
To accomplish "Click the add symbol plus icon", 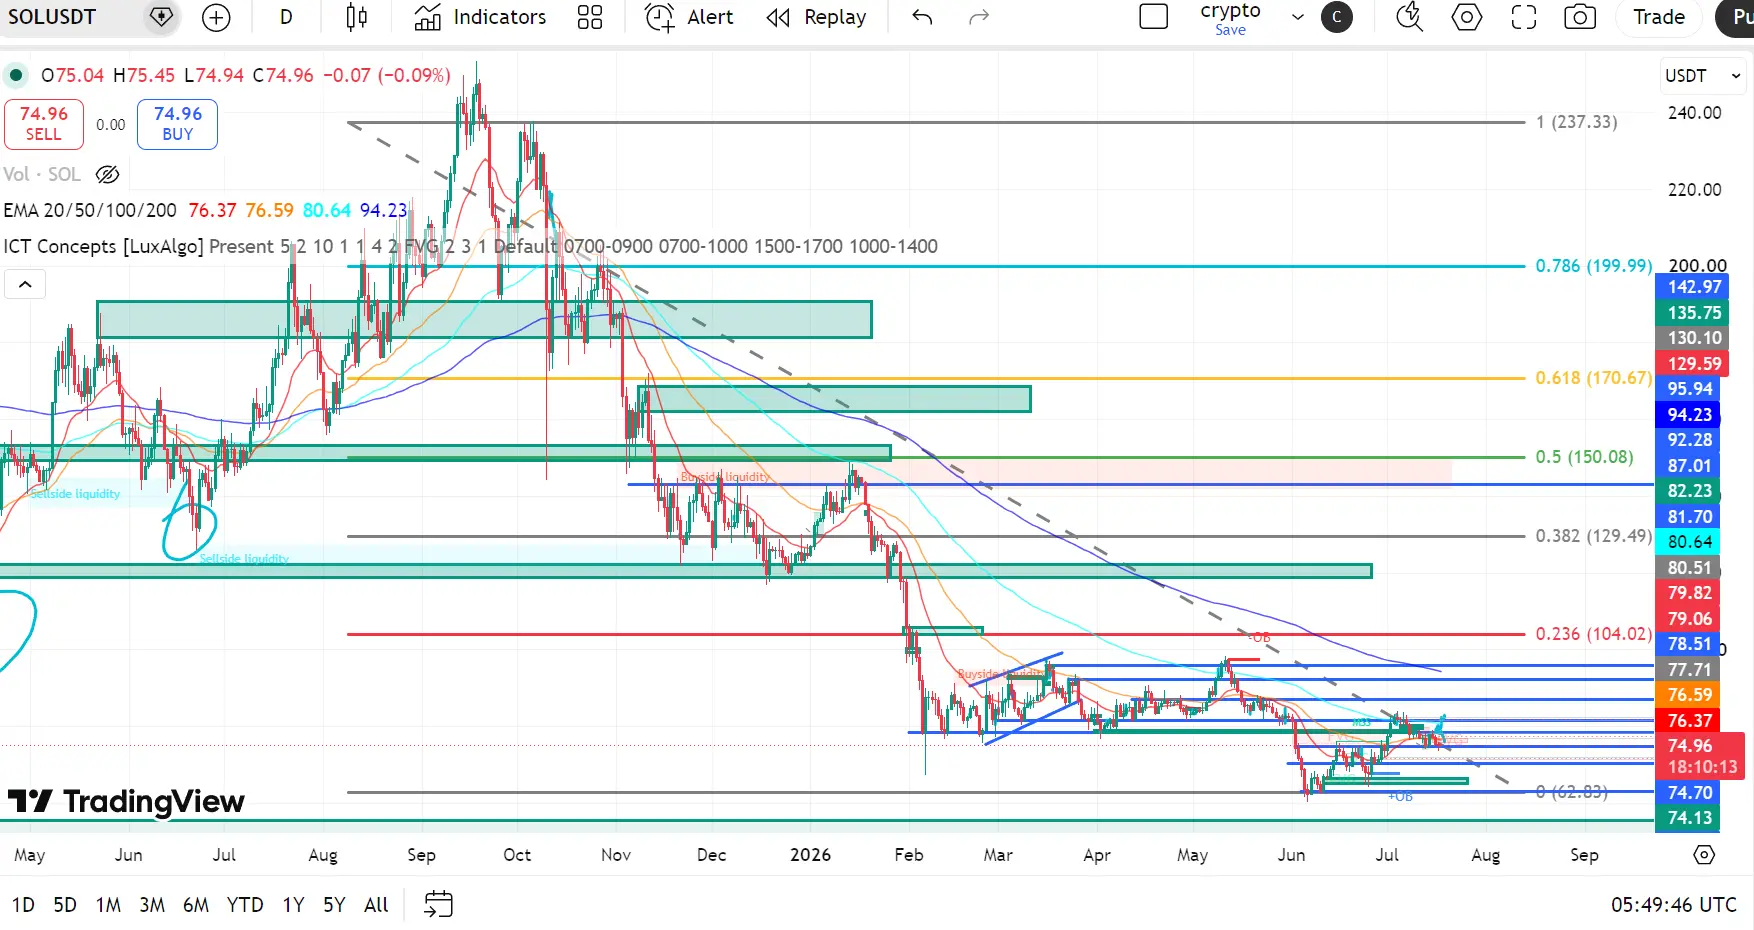I will click(x=216, y=17).
